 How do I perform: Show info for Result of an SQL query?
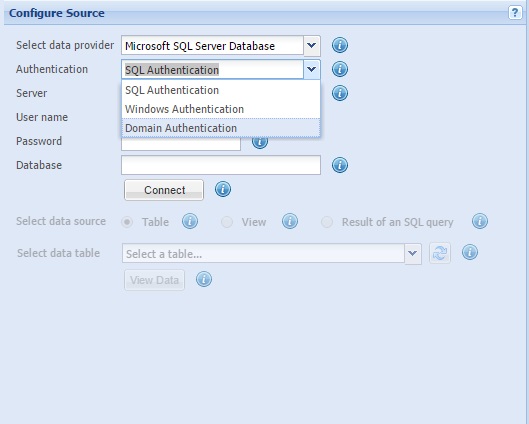(x=480, y=221)
